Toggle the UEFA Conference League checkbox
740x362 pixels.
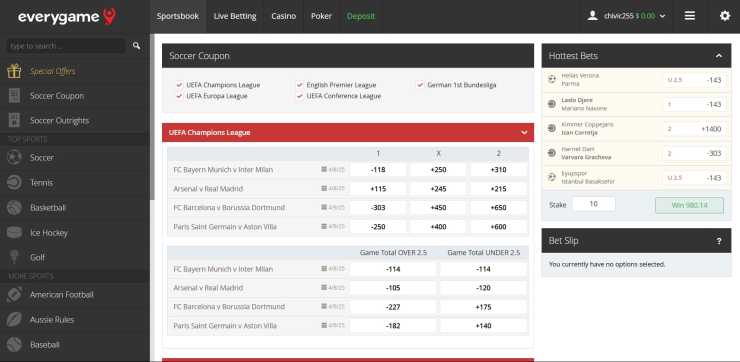point(300,96)
